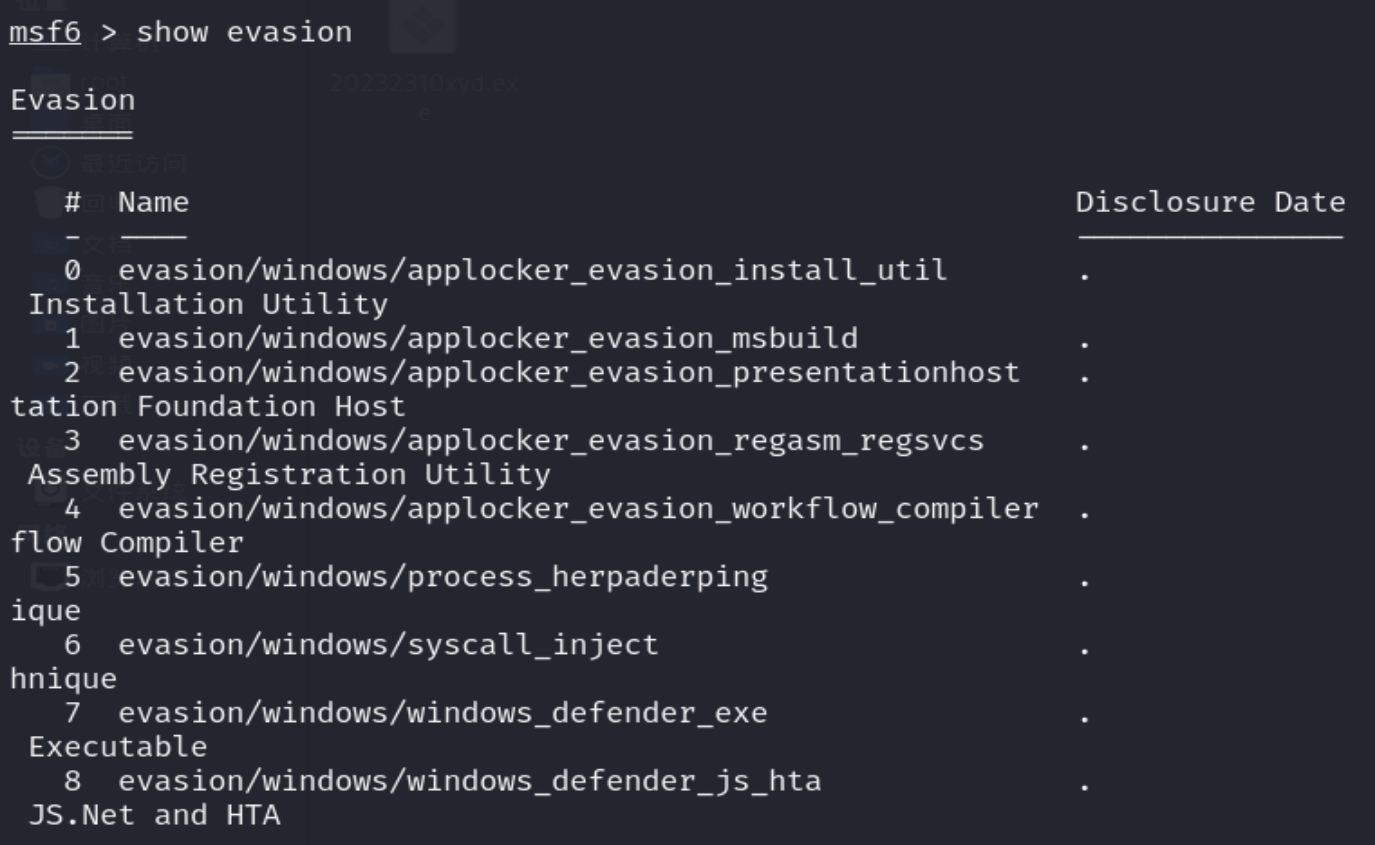
Task: Select the process_herpaderping module entry
Action: (x=442, y=577)
